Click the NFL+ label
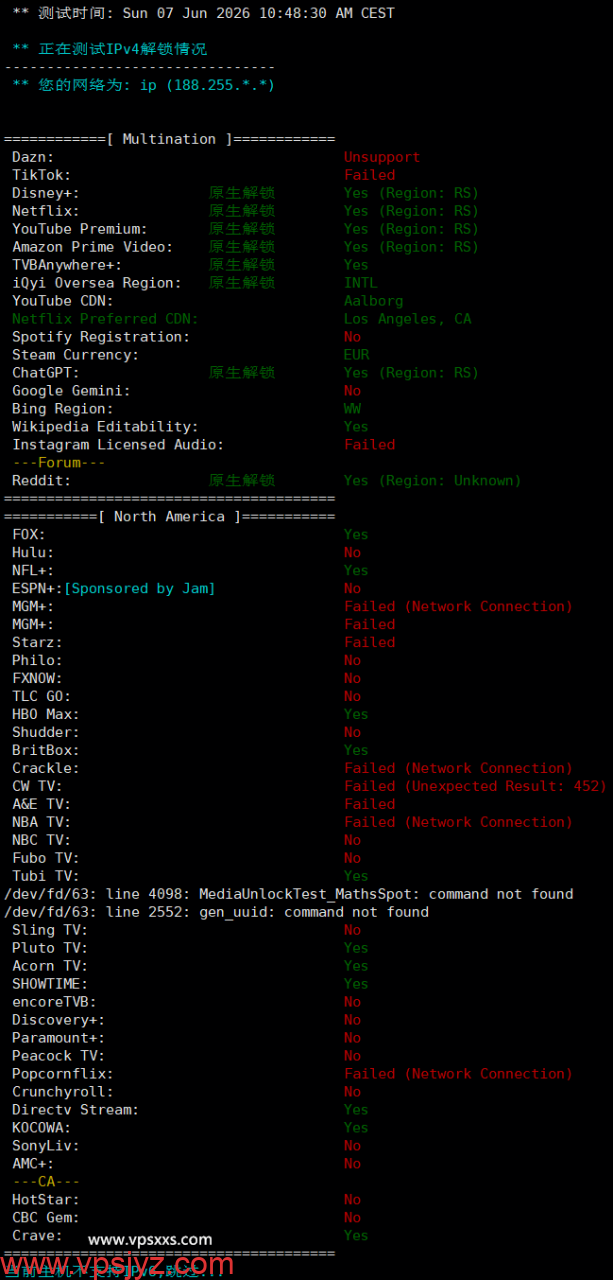The width and height of the screenshot is (613, 1280). 33,571
